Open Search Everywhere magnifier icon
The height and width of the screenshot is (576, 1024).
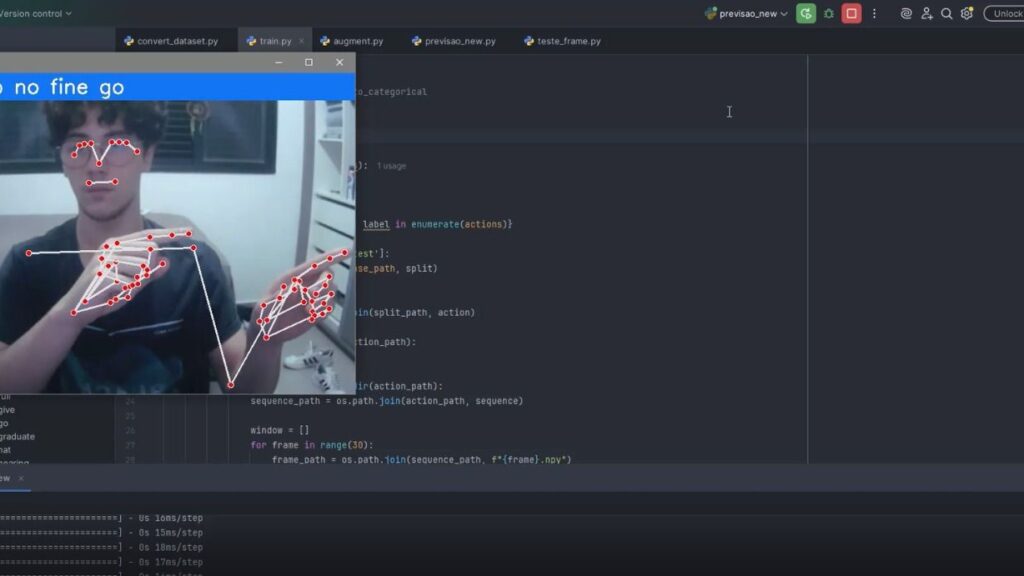(x=947, y=14)
